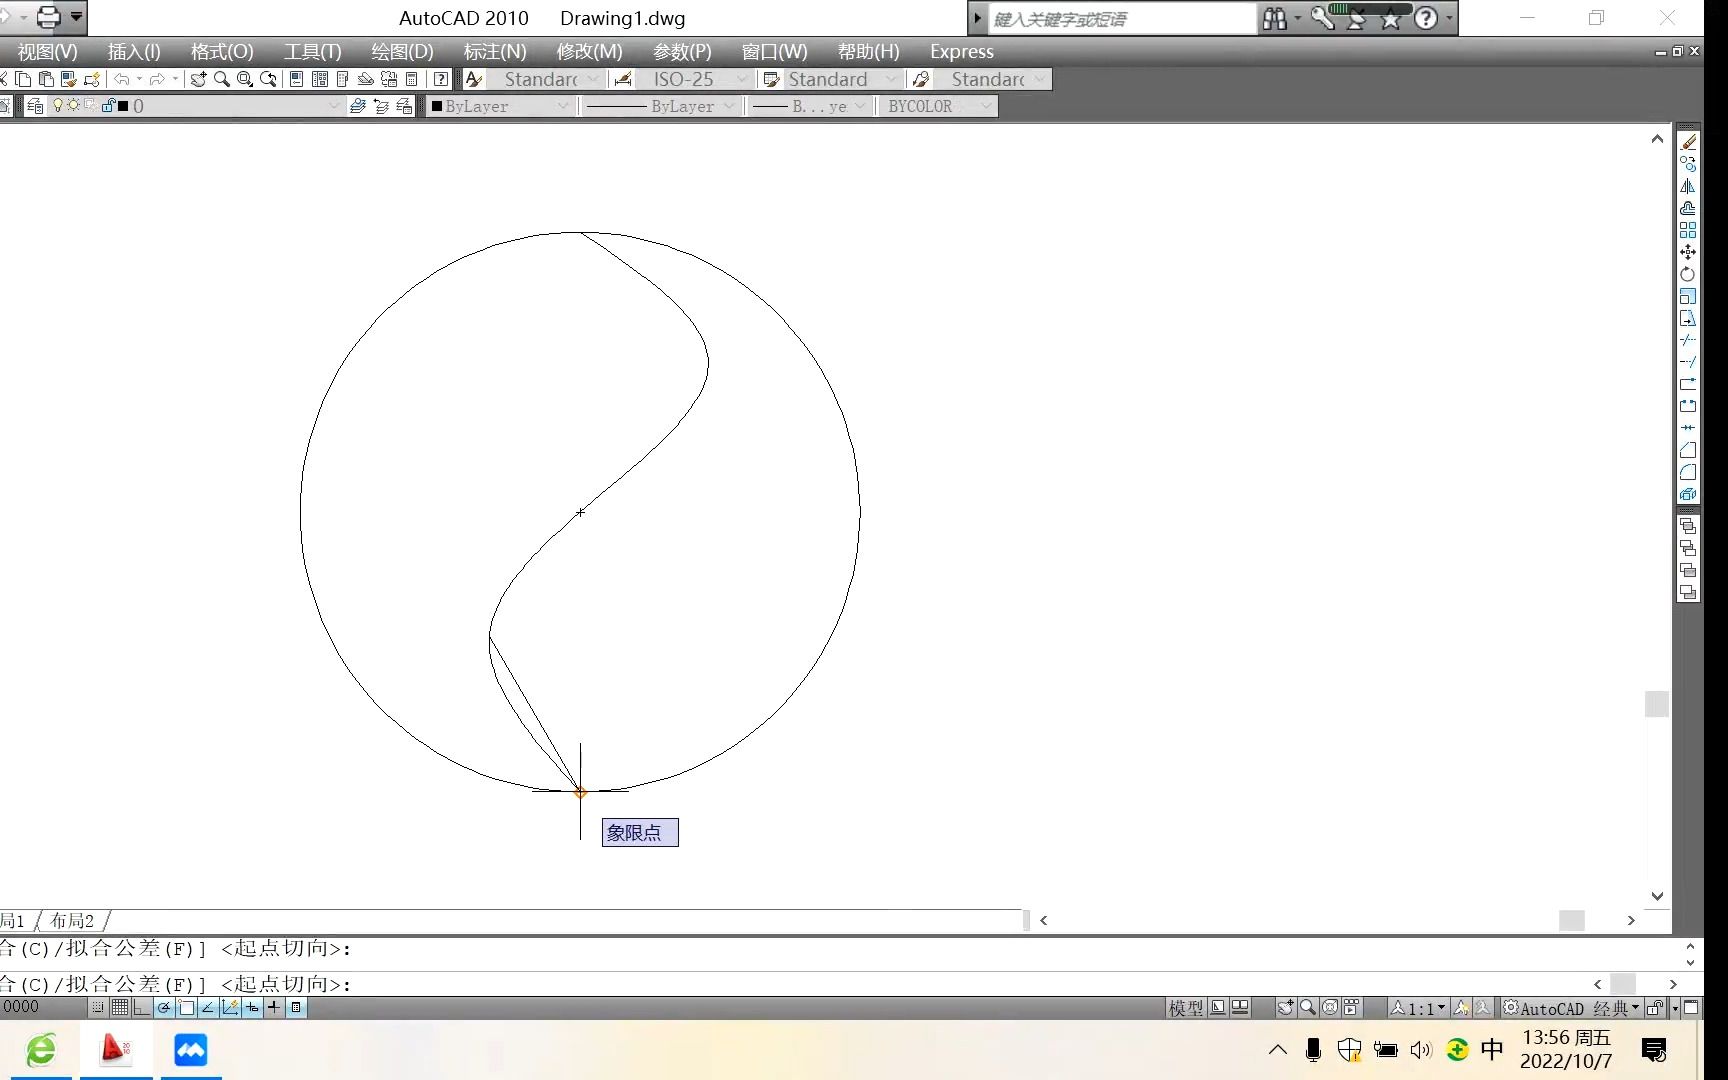Select the Offset tool
This screenshot has height=1080, width=1728.
(x=1688, y=208)
